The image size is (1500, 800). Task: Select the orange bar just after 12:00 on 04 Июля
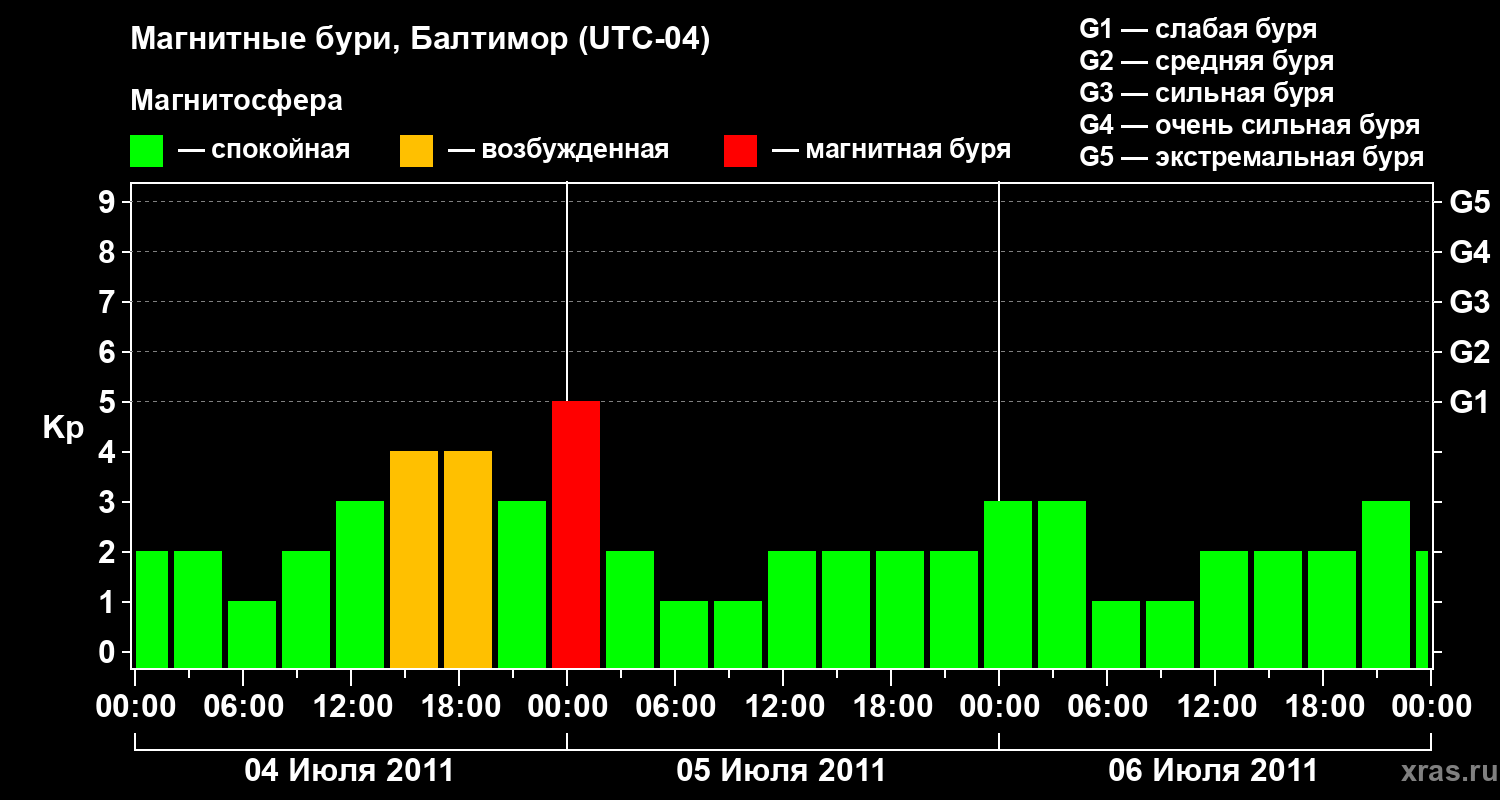pyautogui.click(x=414, y=559)
